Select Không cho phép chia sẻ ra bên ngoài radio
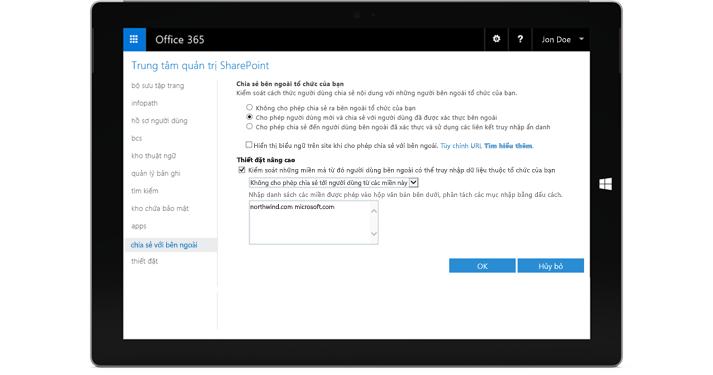This screenshot has width=713, height=375. (249, 108)
